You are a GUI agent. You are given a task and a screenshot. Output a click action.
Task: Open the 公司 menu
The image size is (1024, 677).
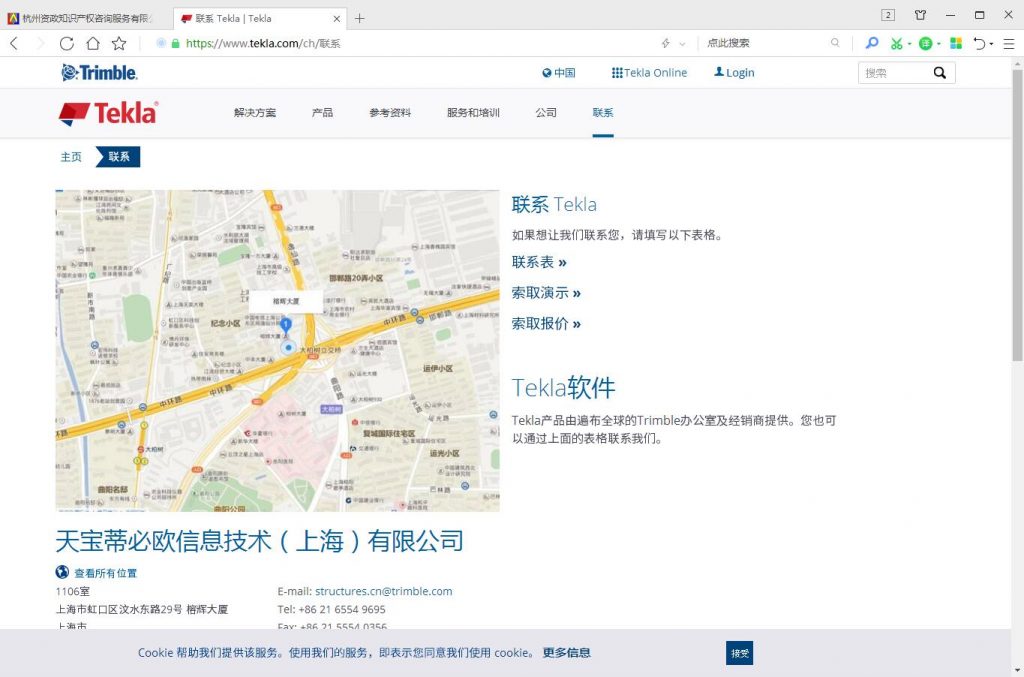pyautogui.click(x=546, y=112)
